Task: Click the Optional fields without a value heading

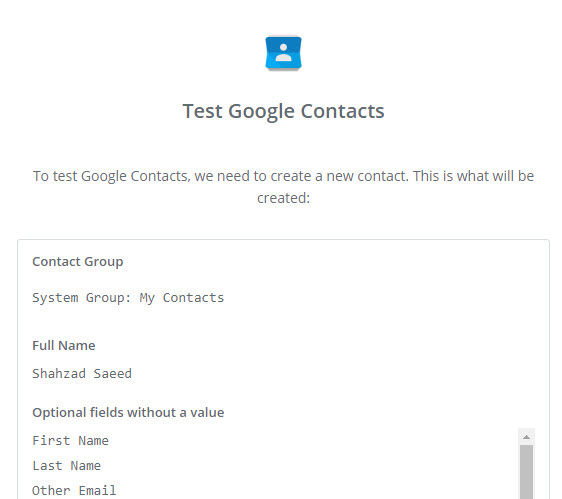Action: pyautogui.click(x=128, y=412)
